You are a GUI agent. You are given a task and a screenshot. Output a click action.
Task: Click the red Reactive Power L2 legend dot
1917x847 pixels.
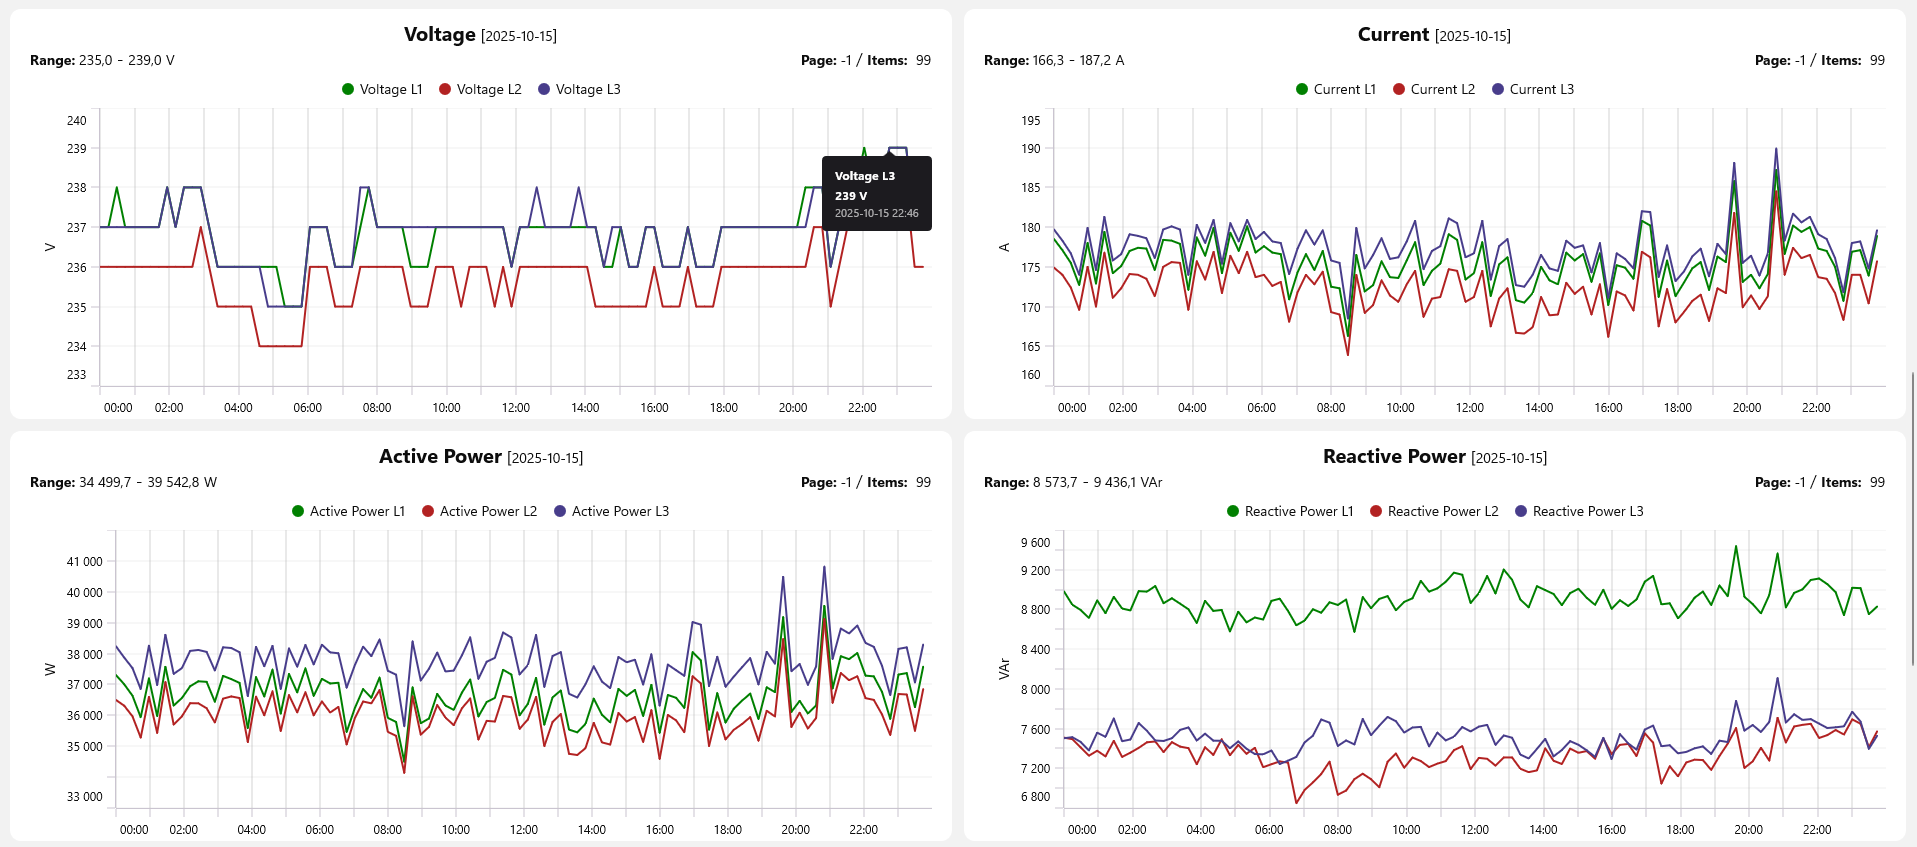[1376, 511]
